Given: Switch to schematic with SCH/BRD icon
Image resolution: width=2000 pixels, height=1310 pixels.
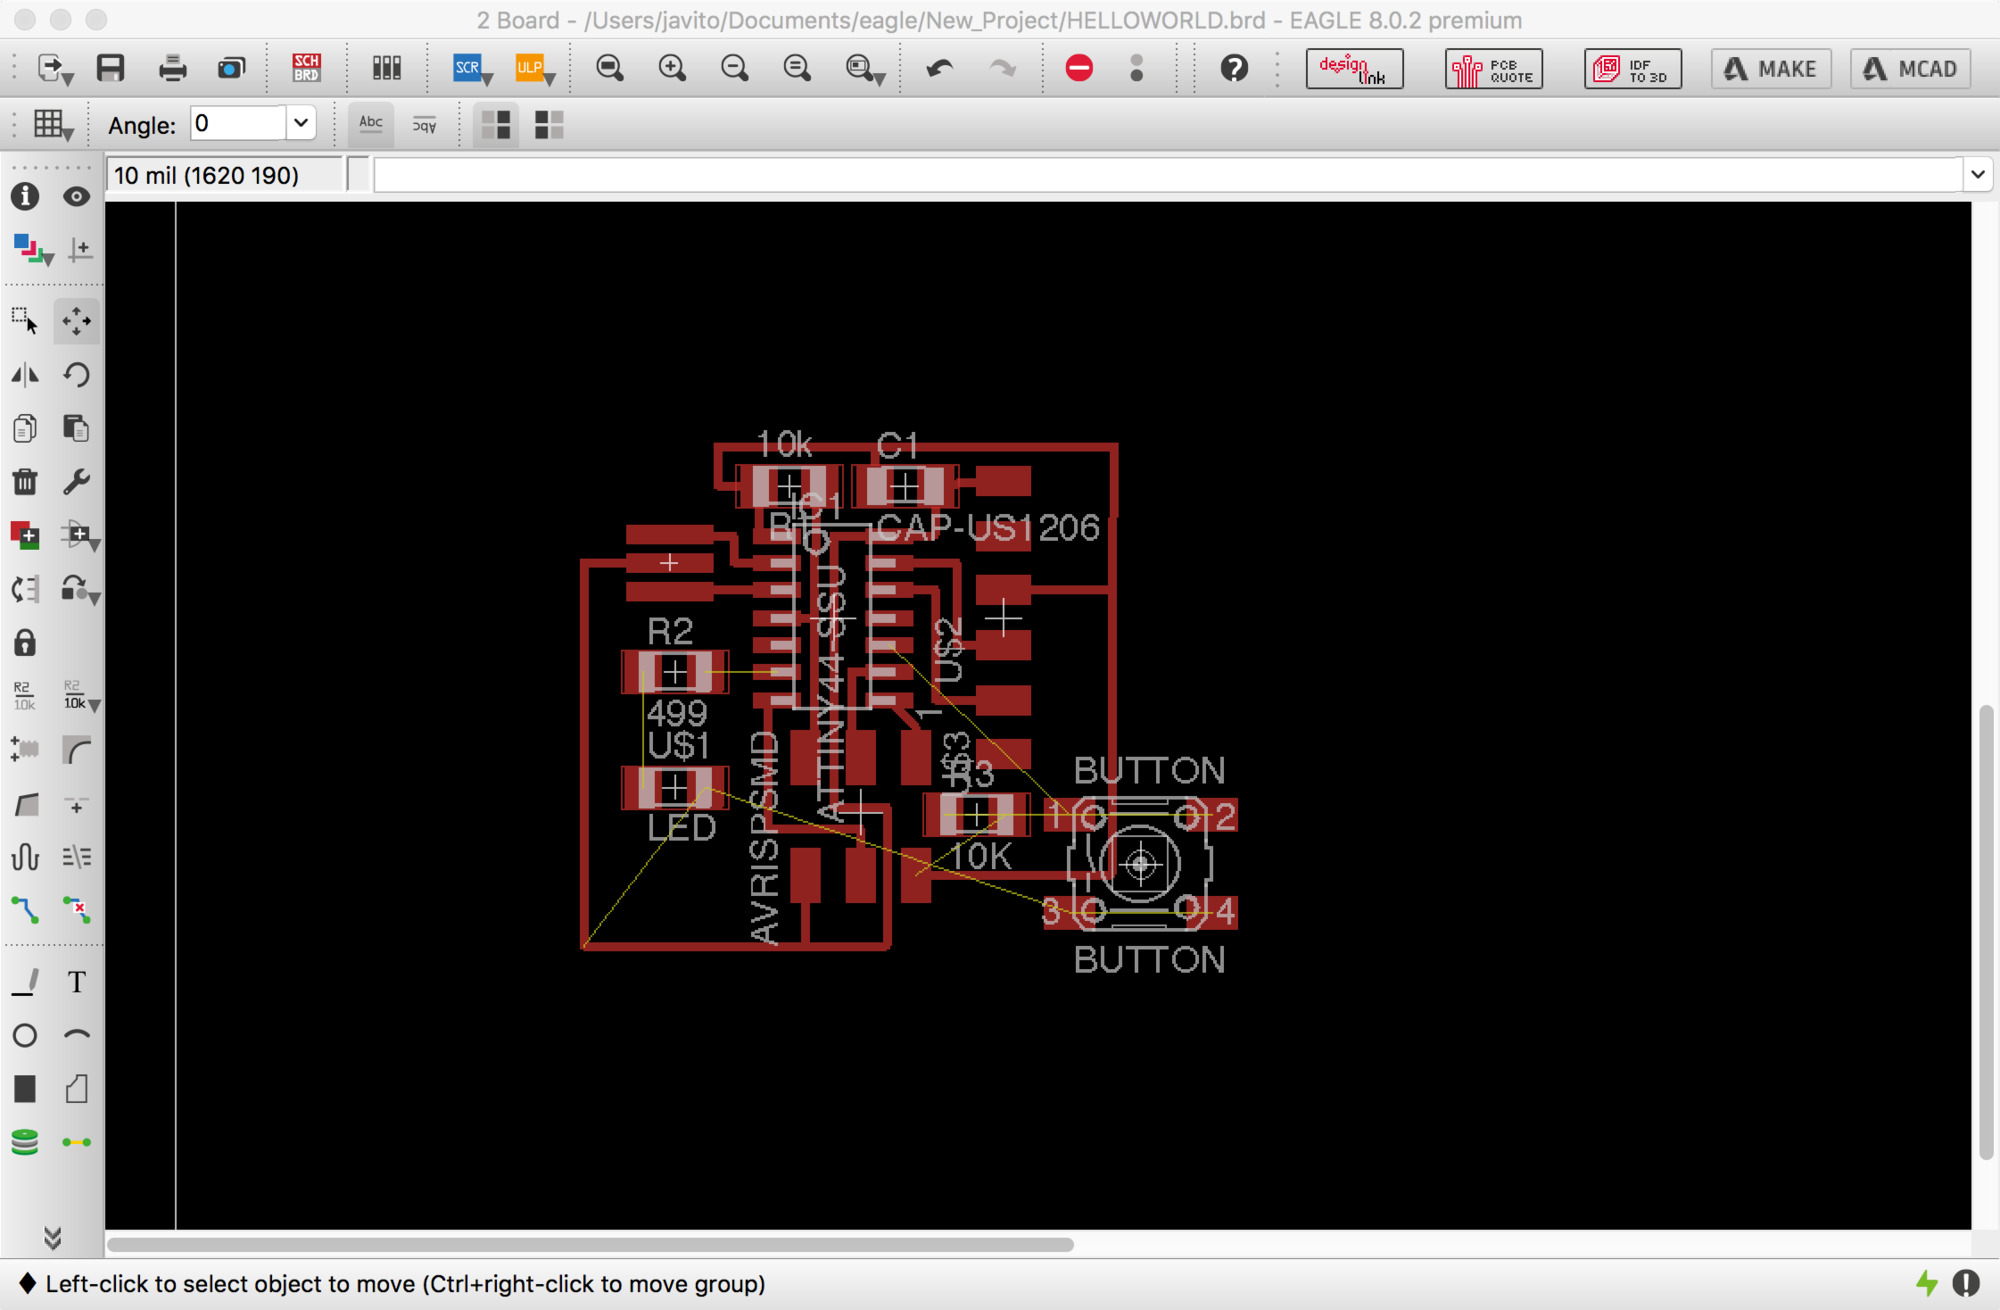Looking at the screenshot, I should (307, 68).
